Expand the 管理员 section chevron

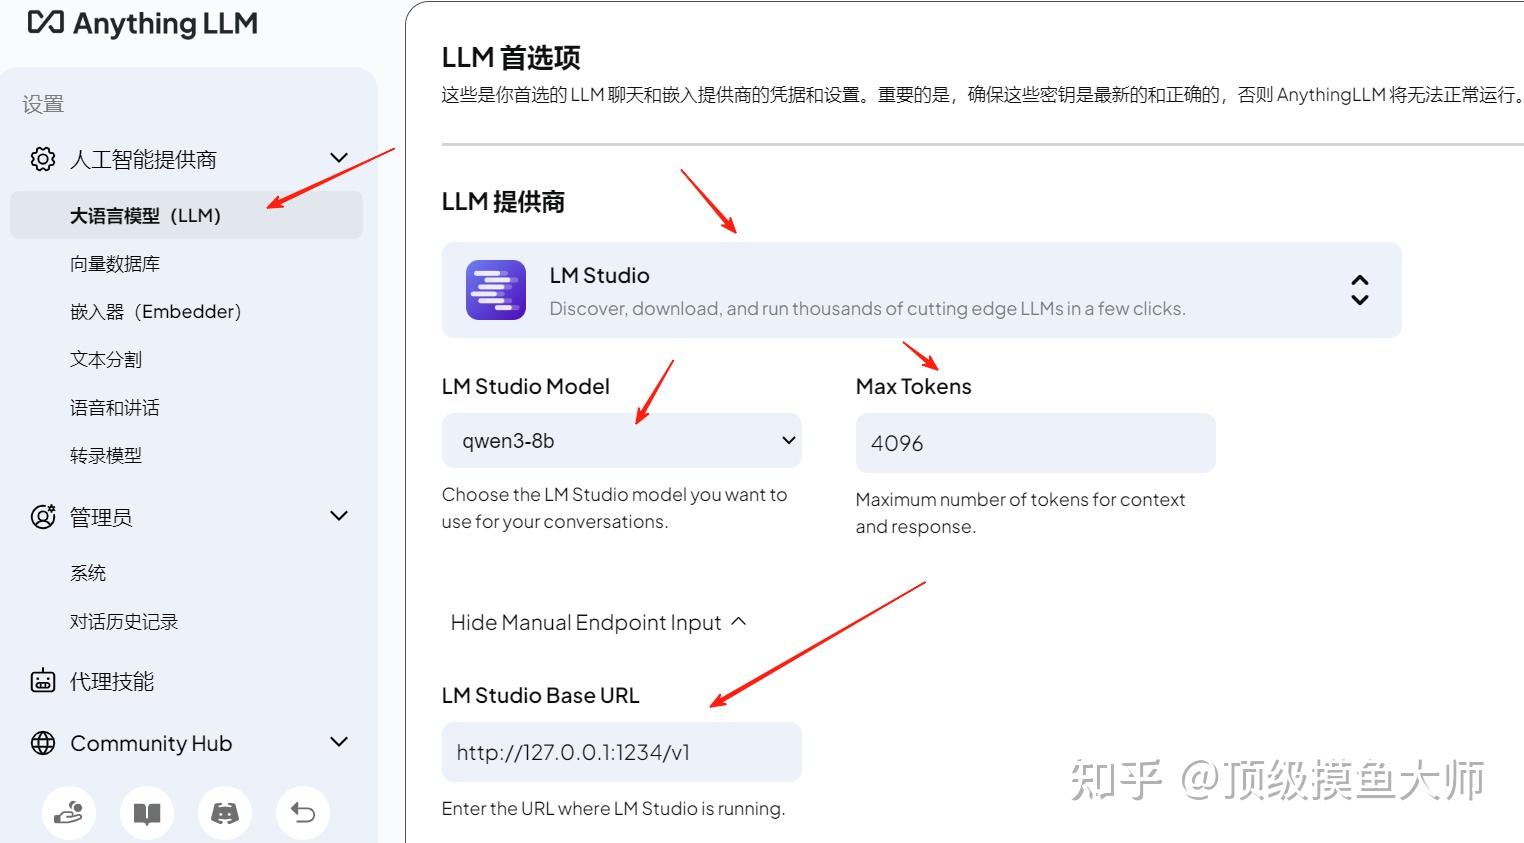pyautogui.click(x=338, y=516)
